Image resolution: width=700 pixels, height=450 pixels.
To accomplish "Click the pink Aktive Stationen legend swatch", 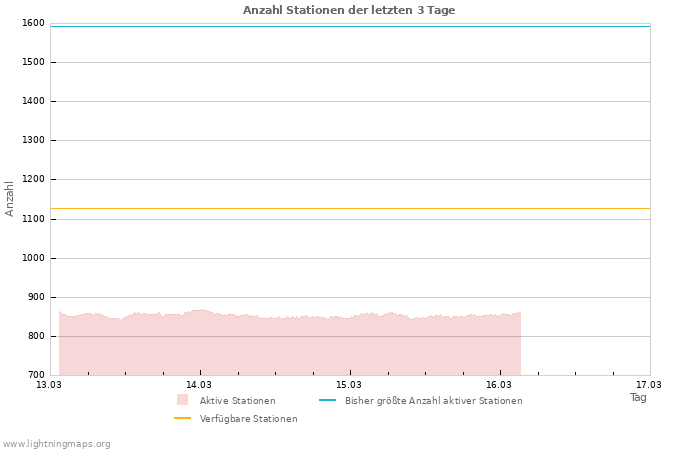I will tap(182, 400).
